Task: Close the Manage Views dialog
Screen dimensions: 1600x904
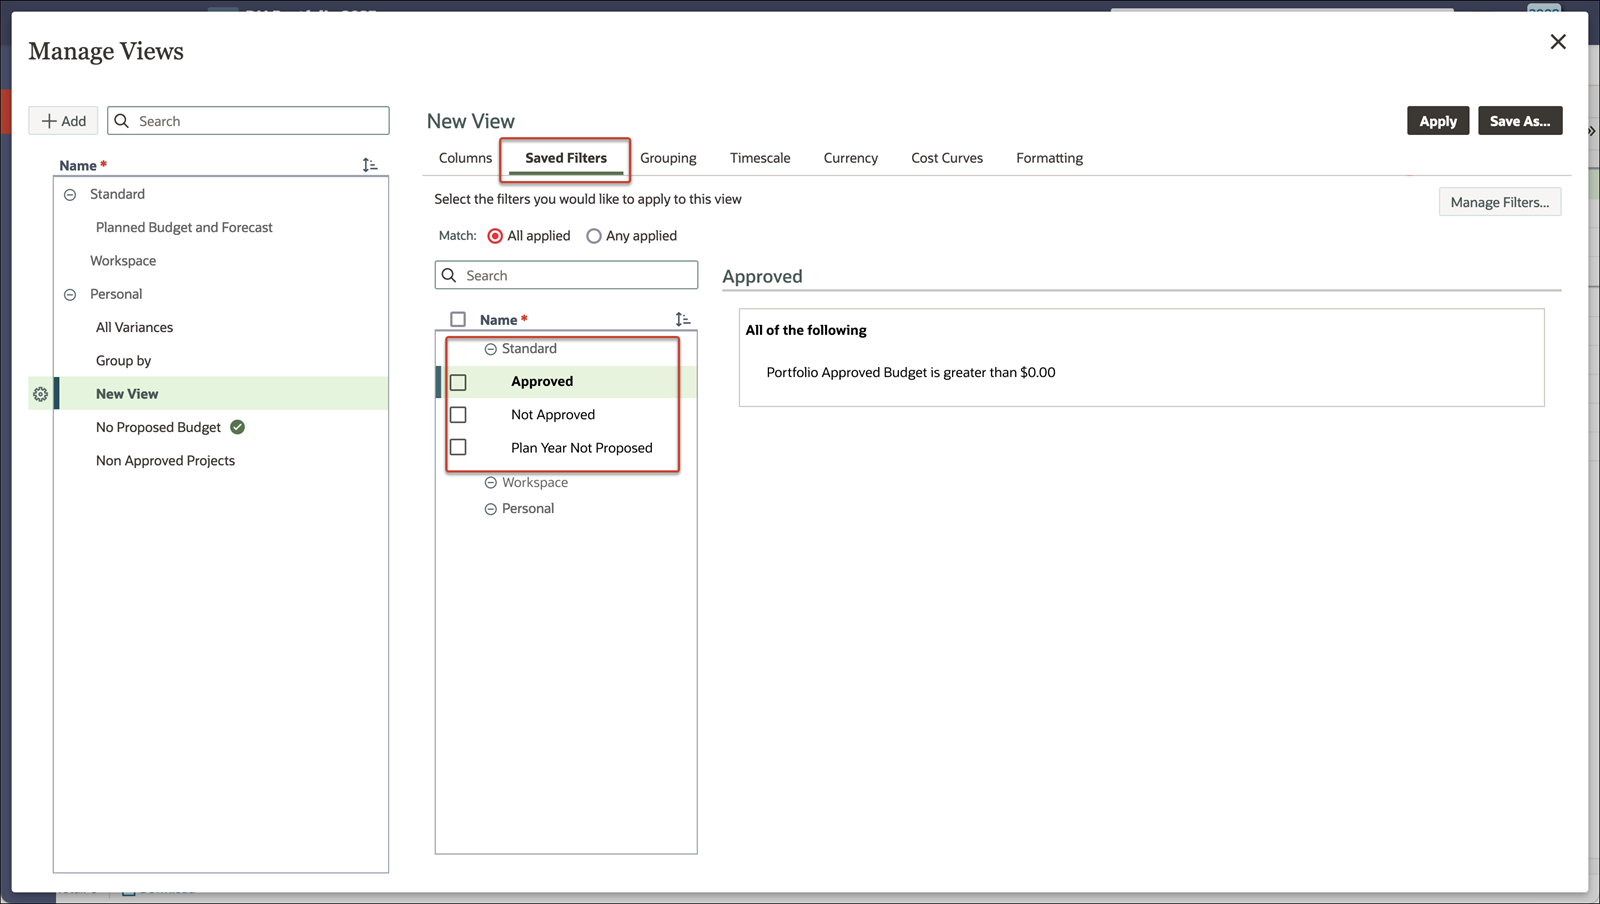Action: 1558,42
